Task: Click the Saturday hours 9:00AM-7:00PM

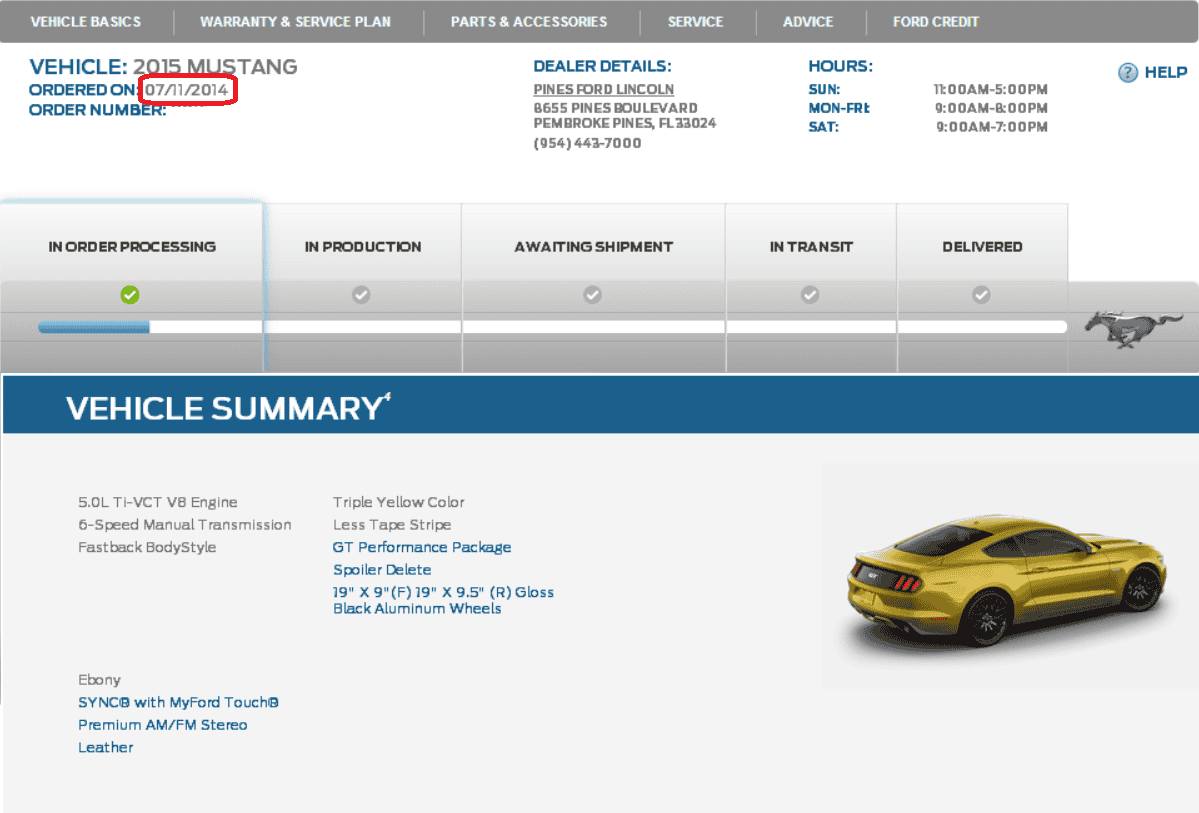Action: click(992, 127)
